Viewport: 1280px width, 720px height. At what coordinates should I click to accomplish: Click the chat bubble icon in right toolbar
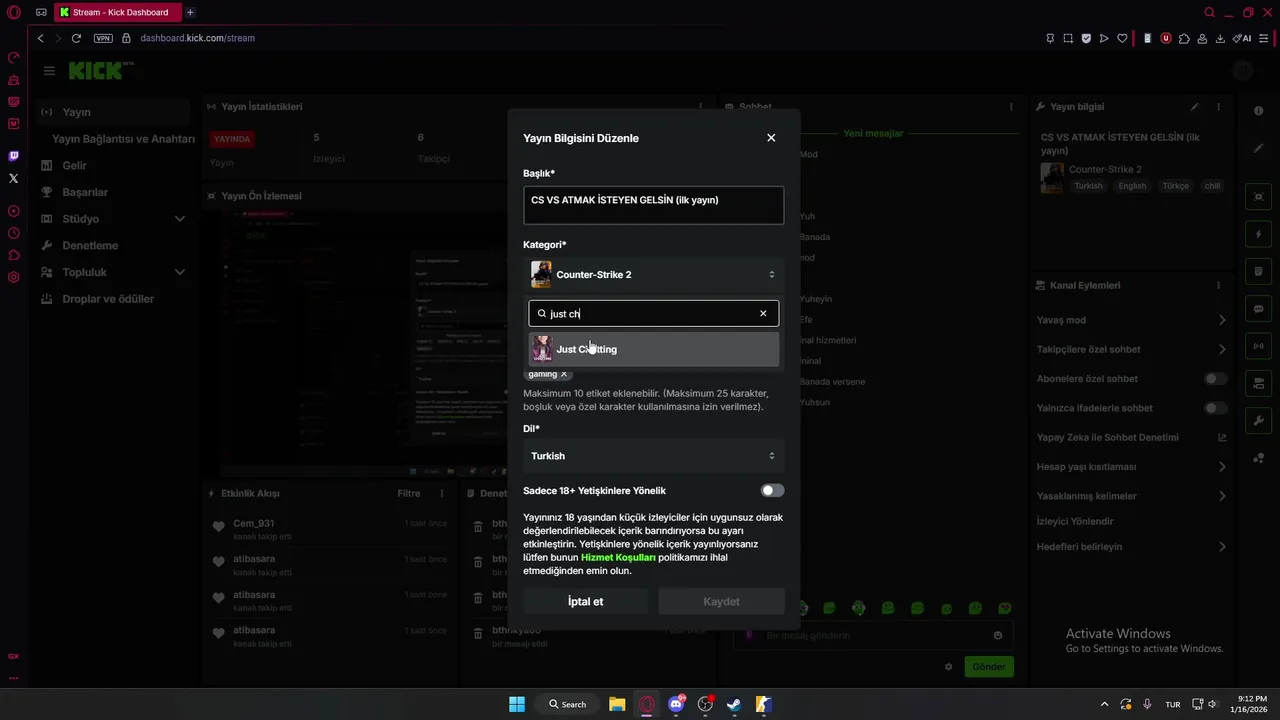1258,309
